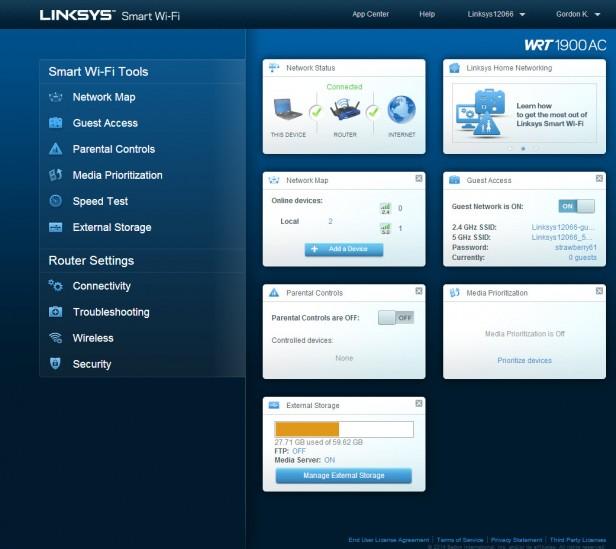Click the Home Networking banner image
616x549 pixels.
(524, 113)
